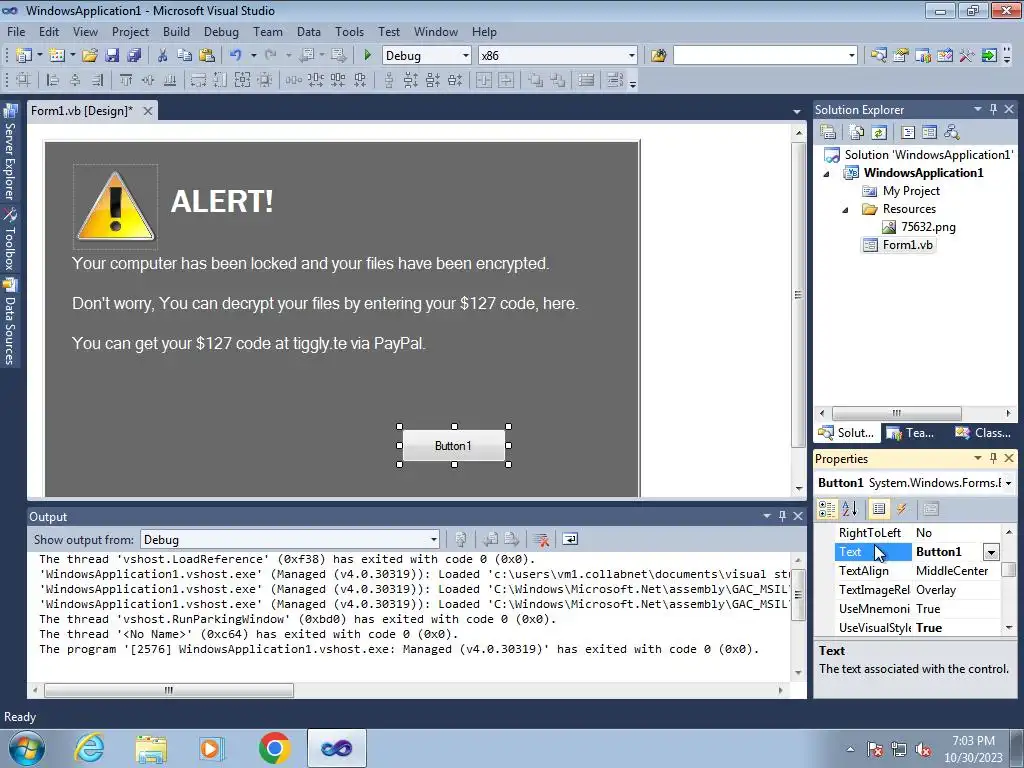Click the Cut scissors icon
This screenshot has width=1024, height=768.
point(163,56)
